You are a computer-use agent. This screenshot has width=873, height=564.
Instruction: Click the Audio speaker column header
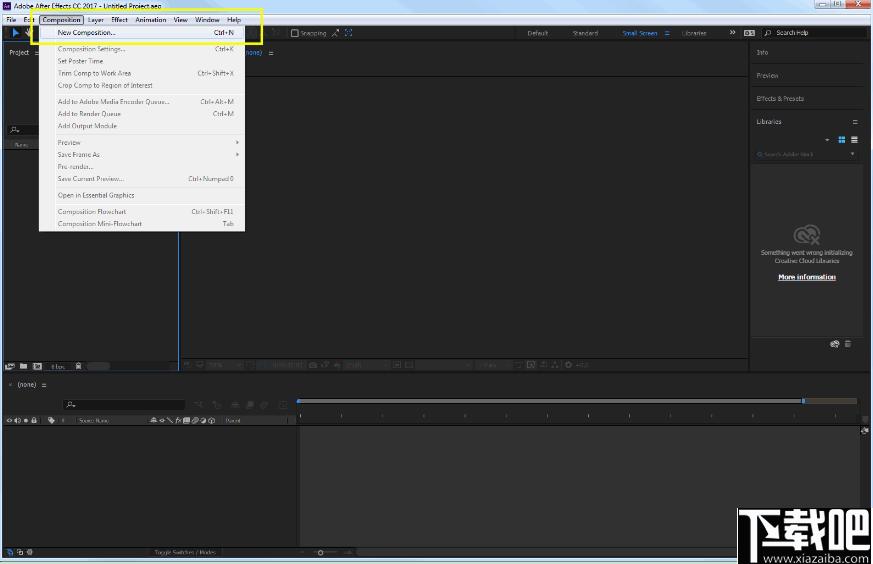tap(17, 420)
